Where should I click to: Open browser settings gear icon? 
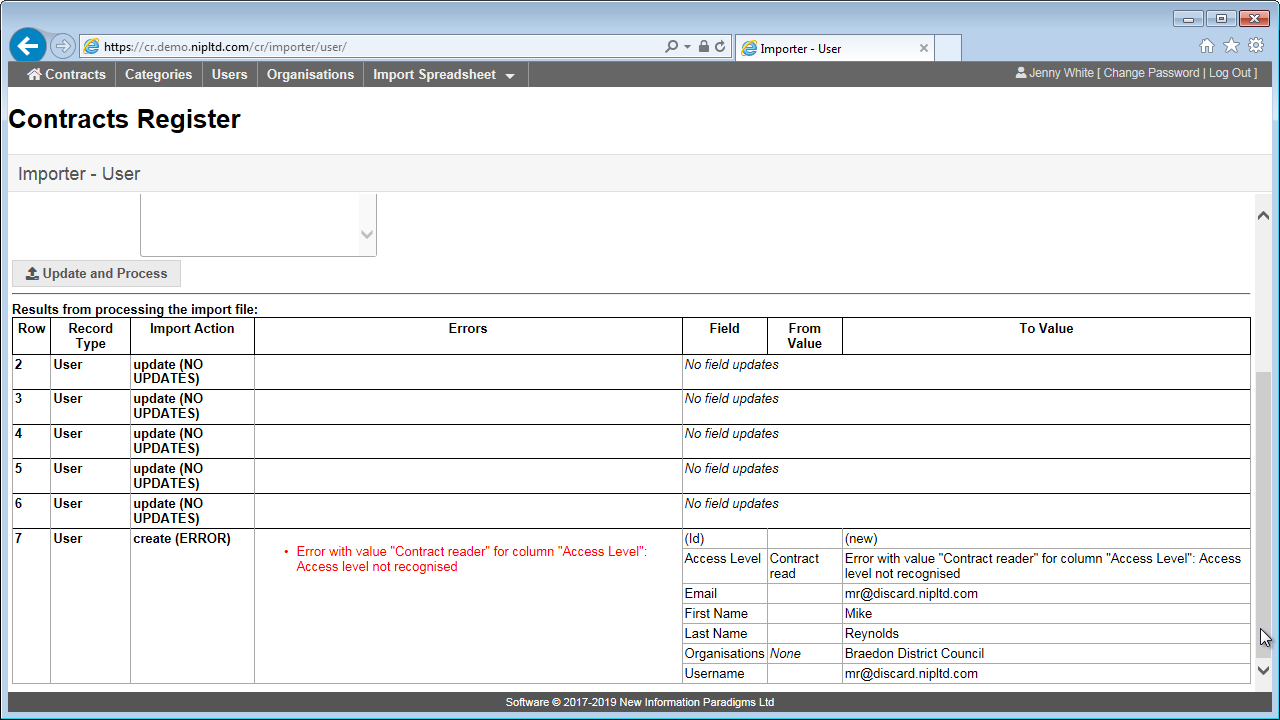(1256, 46)
